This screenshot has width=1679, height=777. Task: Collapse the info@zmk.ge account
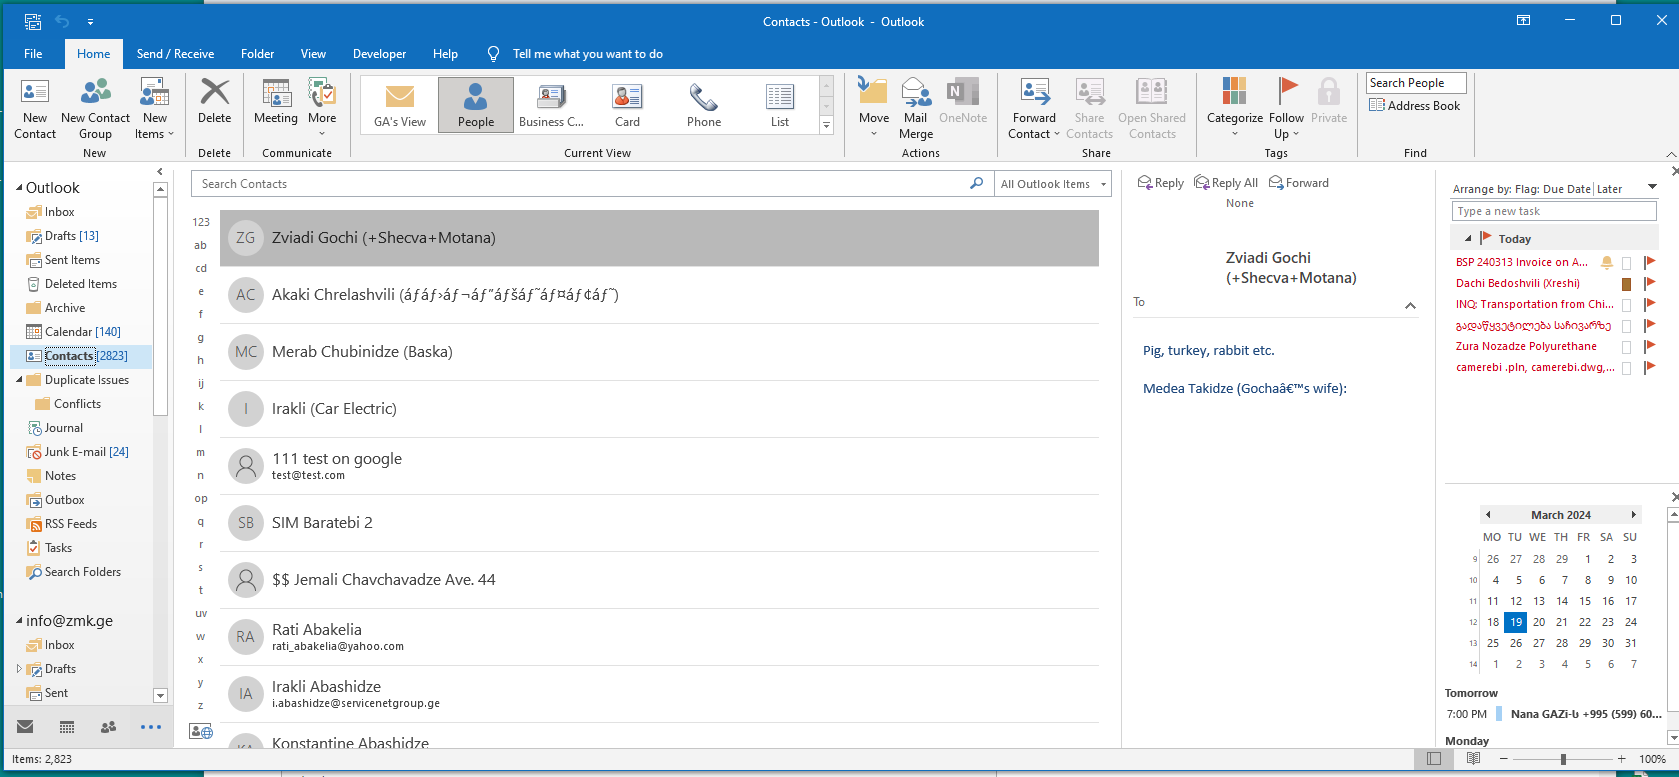click(19, 621)
